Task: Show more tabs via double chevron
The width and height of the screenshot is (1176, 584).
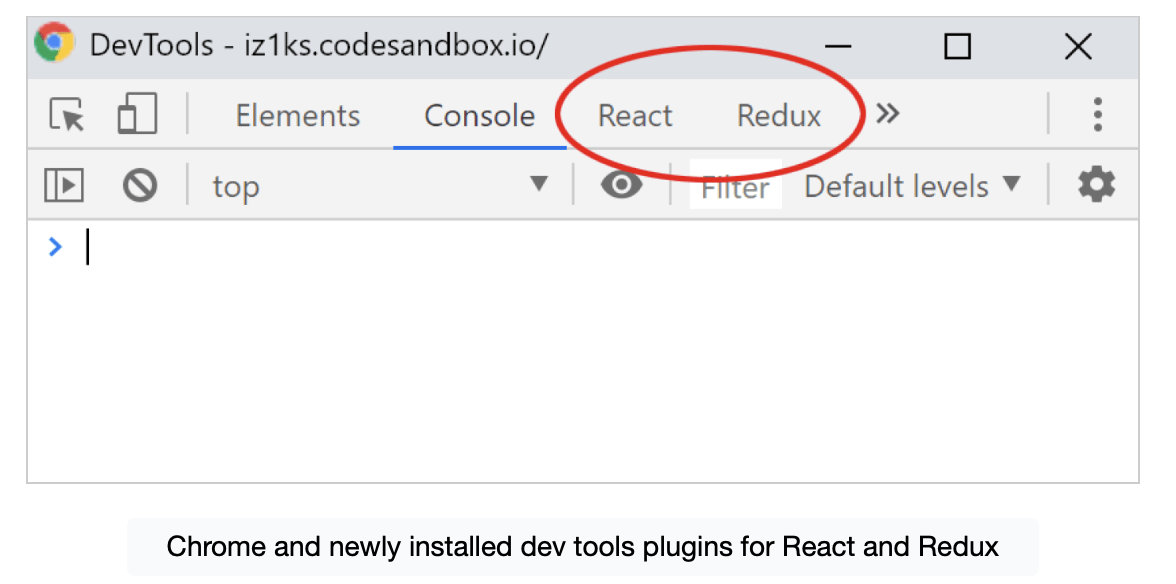Action: [888, 115]
